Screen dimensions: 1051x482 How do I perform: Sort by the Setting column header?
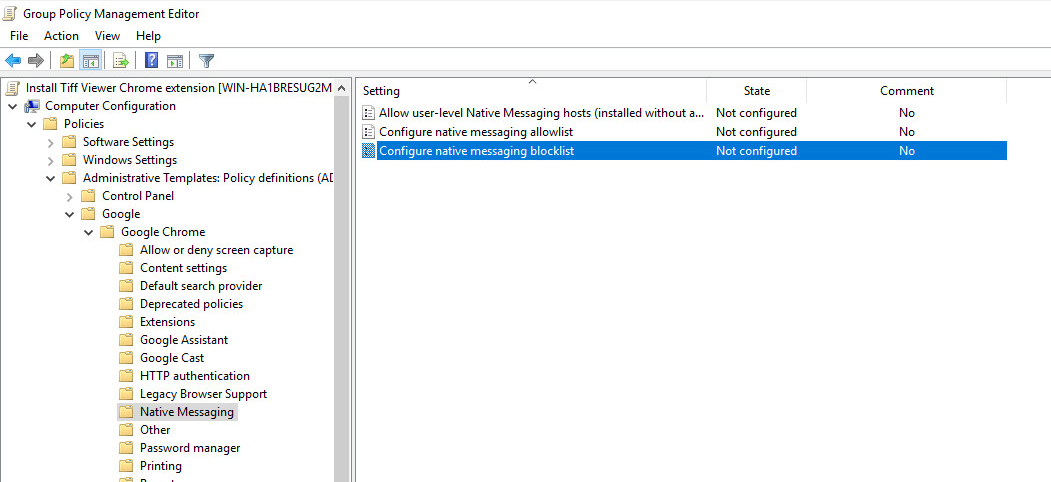[530, 91]
